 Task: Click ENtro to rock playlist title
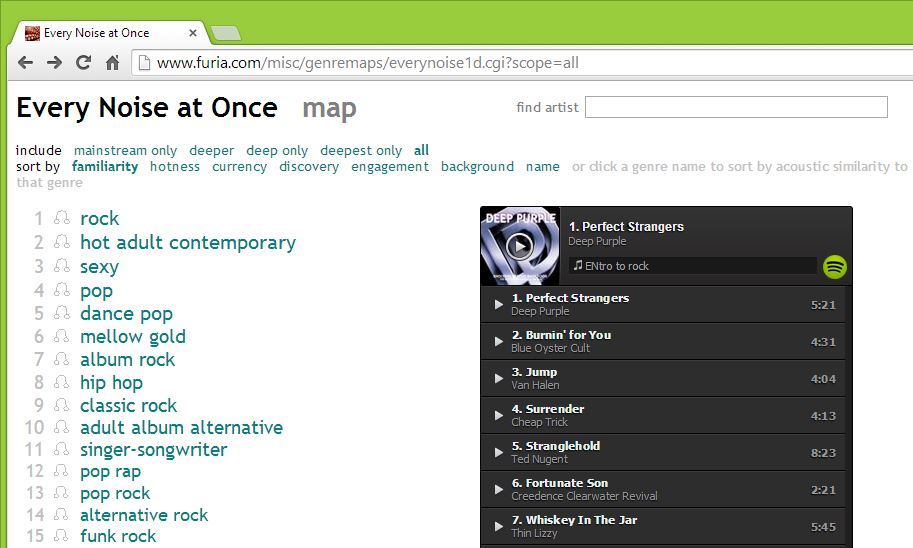617,266
